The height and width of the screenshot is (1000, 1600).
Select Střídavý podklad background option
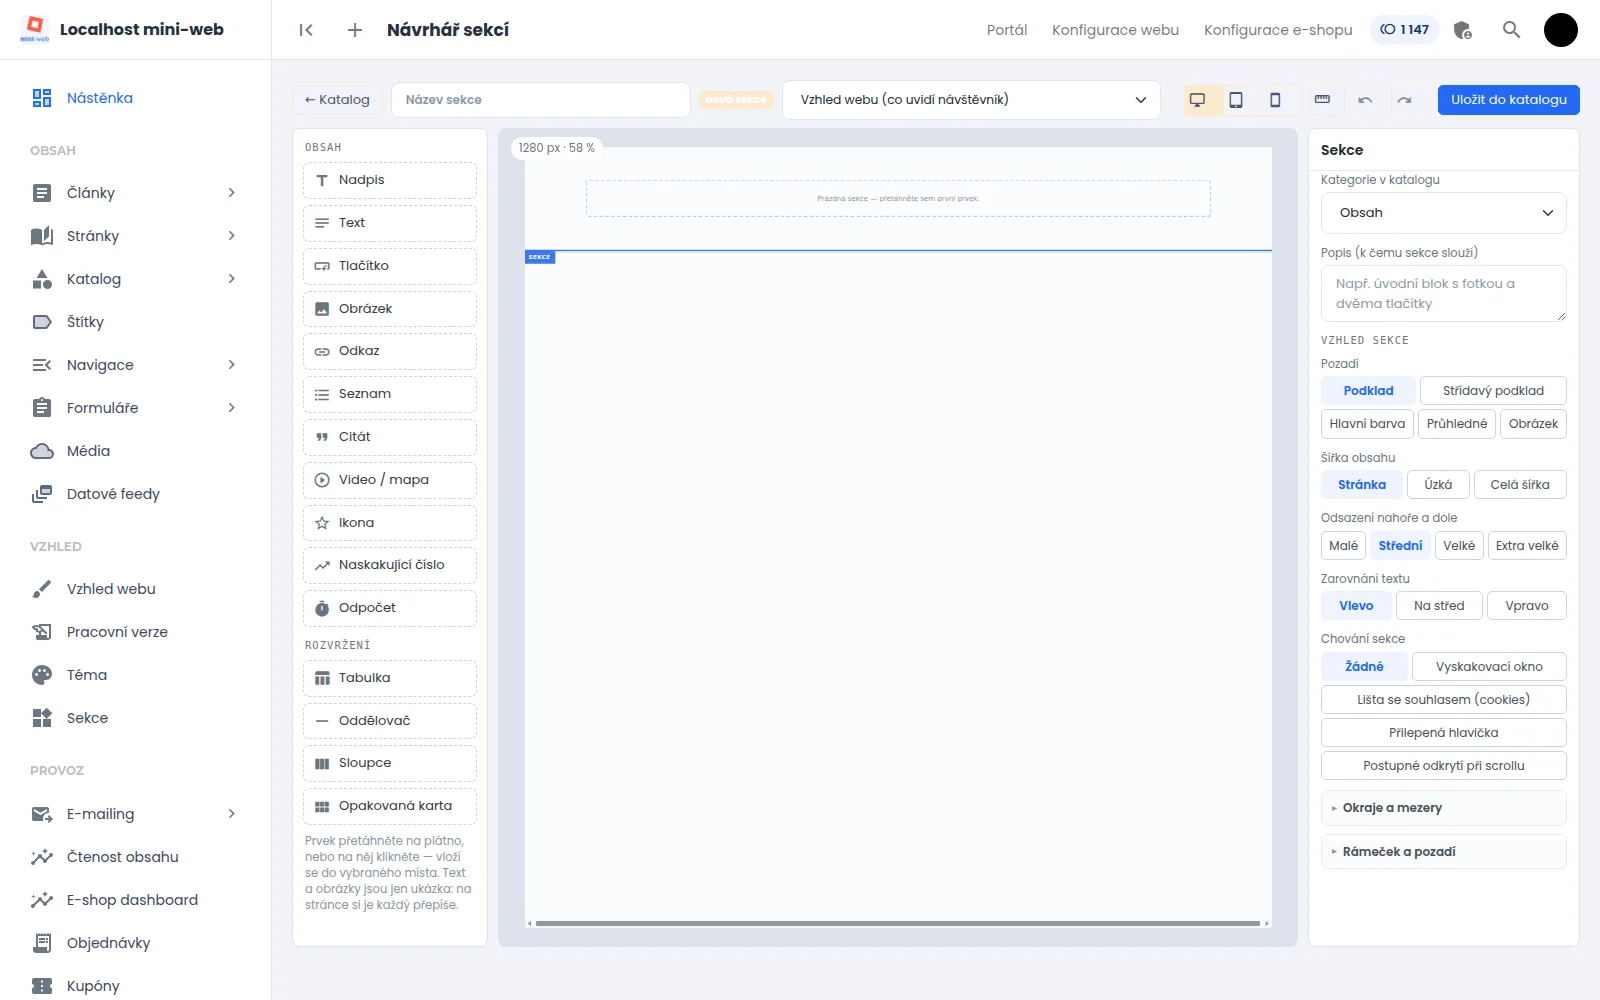1493,391
